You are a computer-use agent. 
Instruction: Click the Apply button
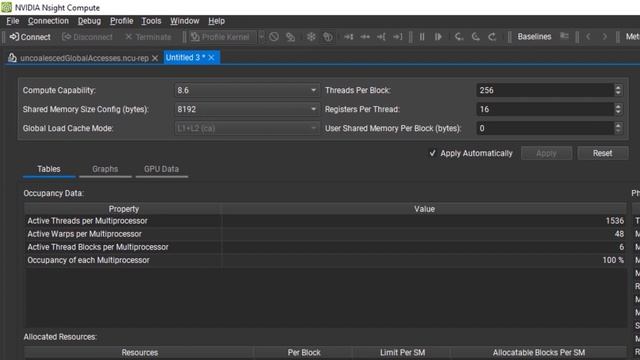(546, 153)
